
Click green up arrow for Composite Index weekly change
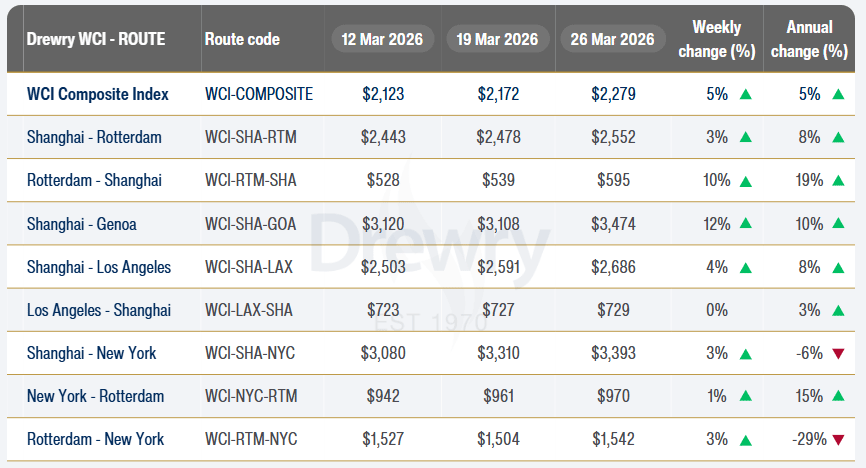pyautogui.click(x=744, y=95)
